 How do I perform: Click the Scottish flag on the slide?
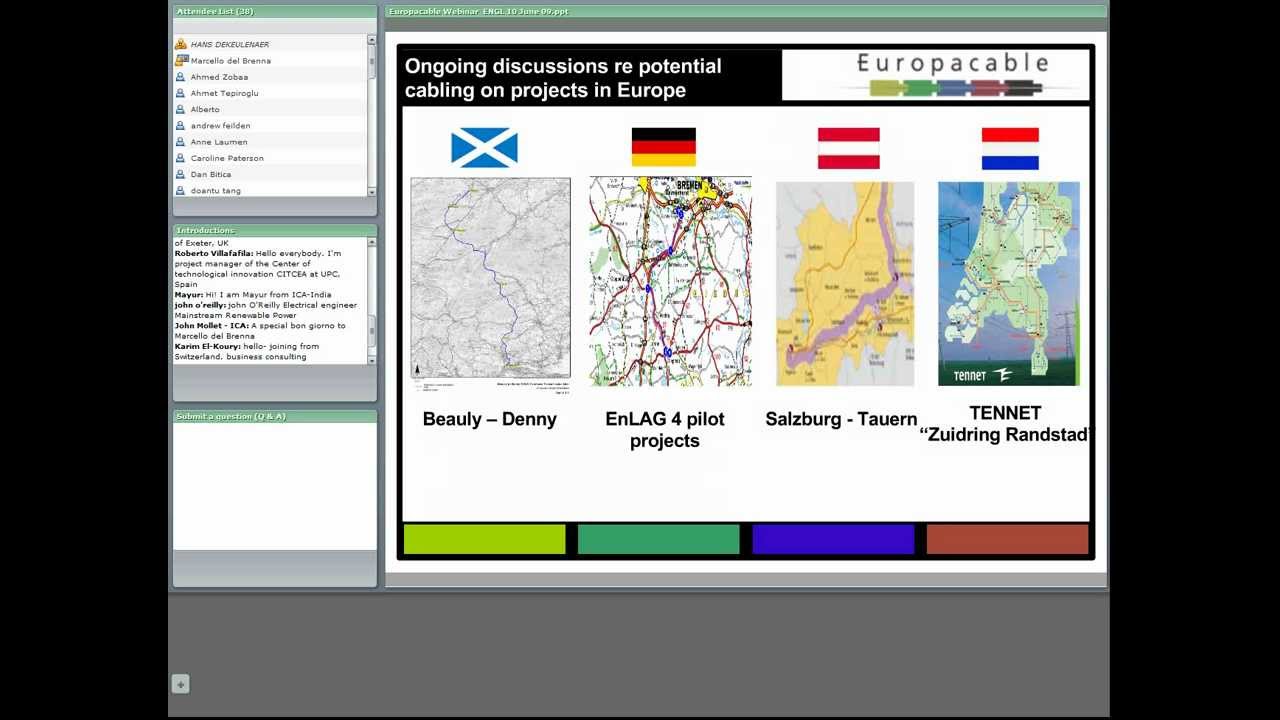484,148
